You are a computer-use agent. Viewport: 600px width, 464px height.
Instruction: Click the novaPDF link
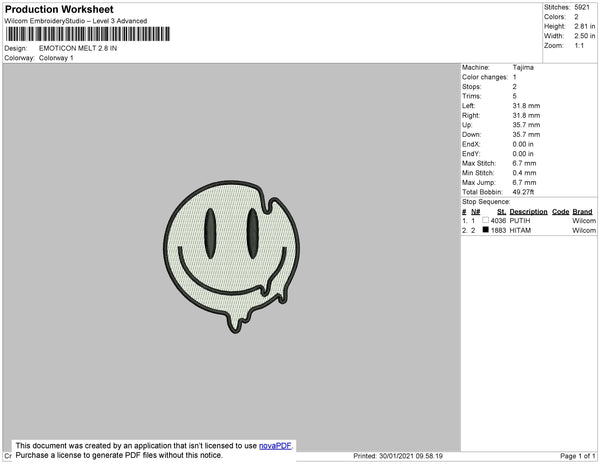click(x=275, y=446)
